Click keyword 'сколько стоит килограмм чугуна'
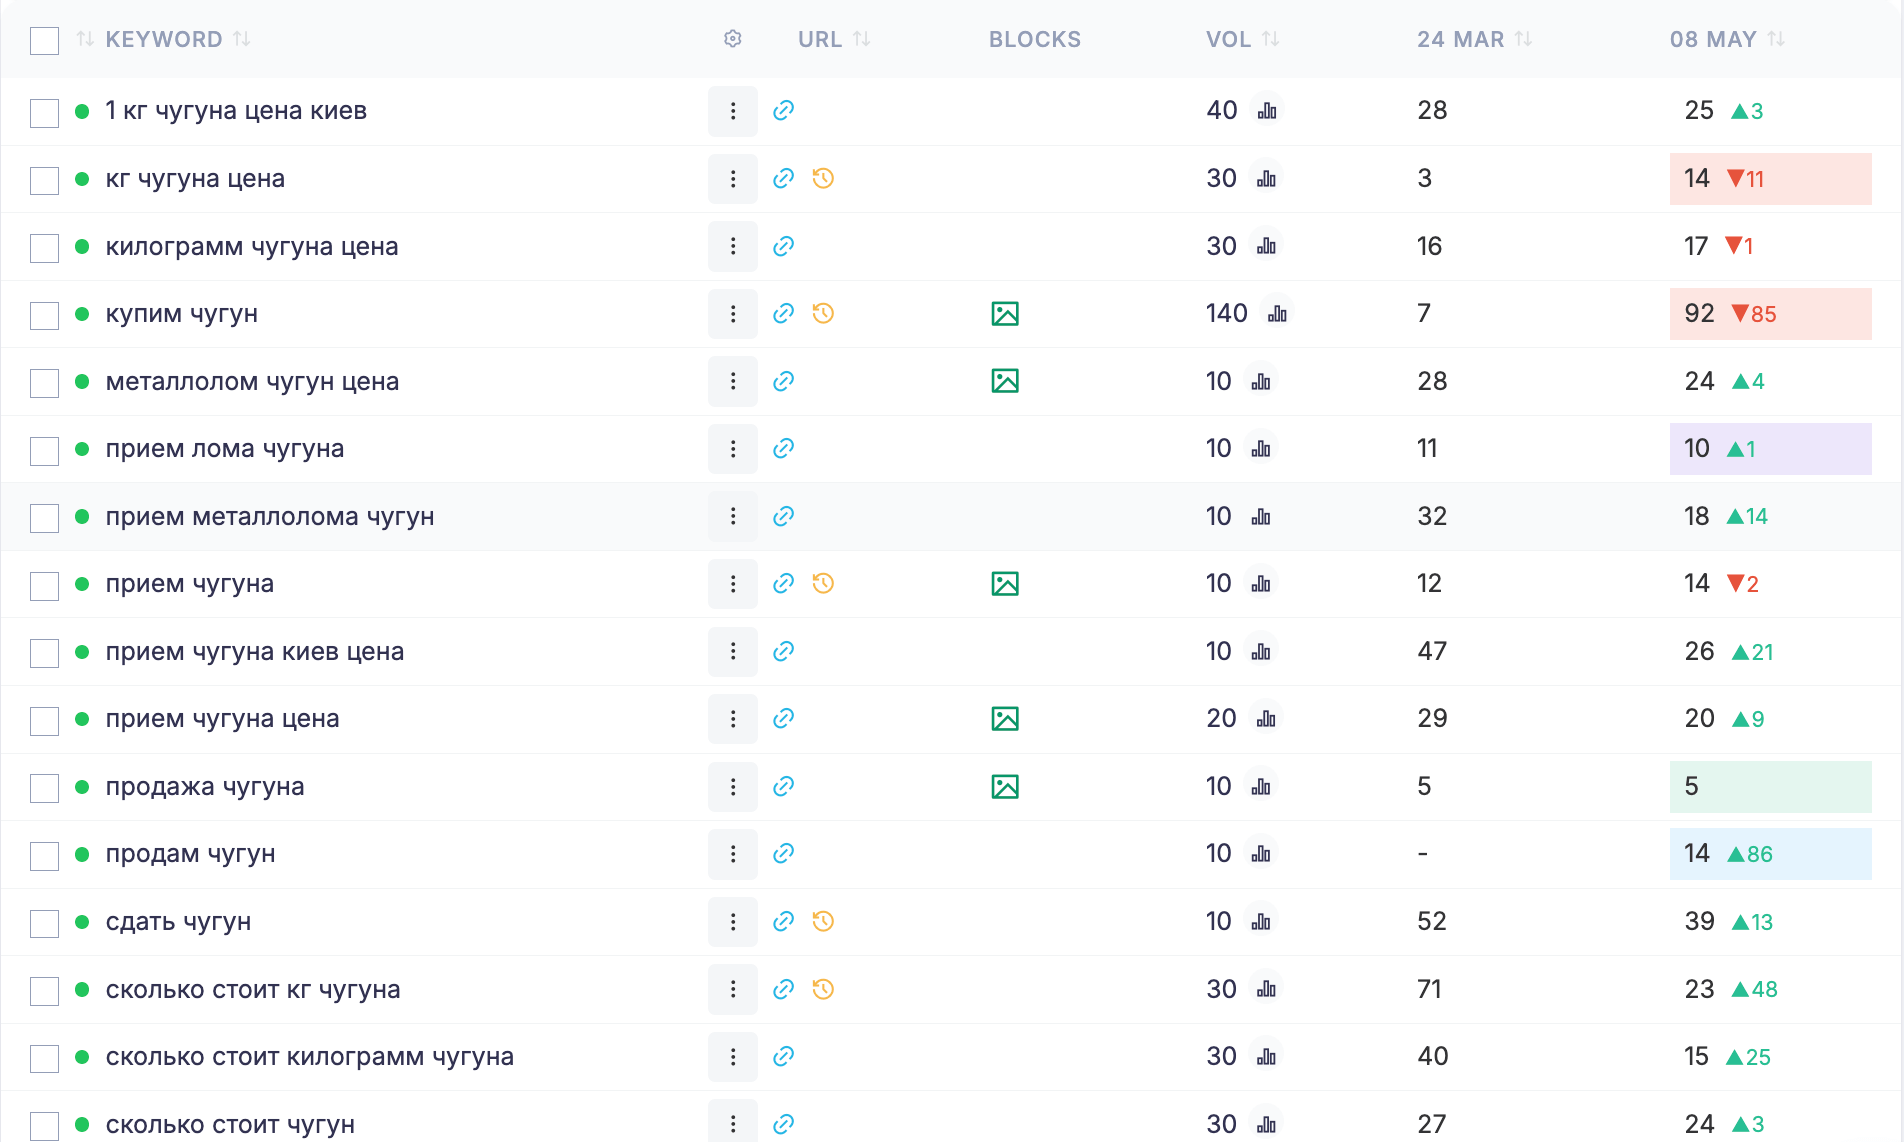This screenshot has width=1904, height=1142. pyautogui.click(x=309, y=1057)
